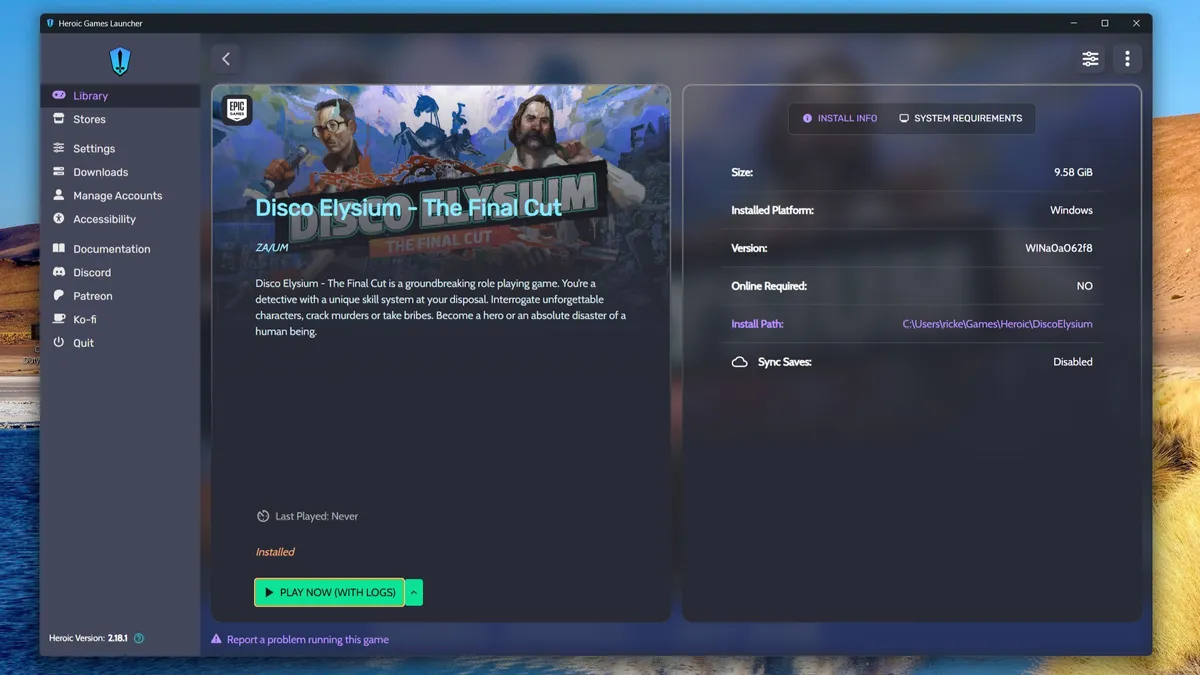1200x675 pixels.
Task: Click the Heroic Games Launcher title bar icon
Action: [x=51, y=23]
